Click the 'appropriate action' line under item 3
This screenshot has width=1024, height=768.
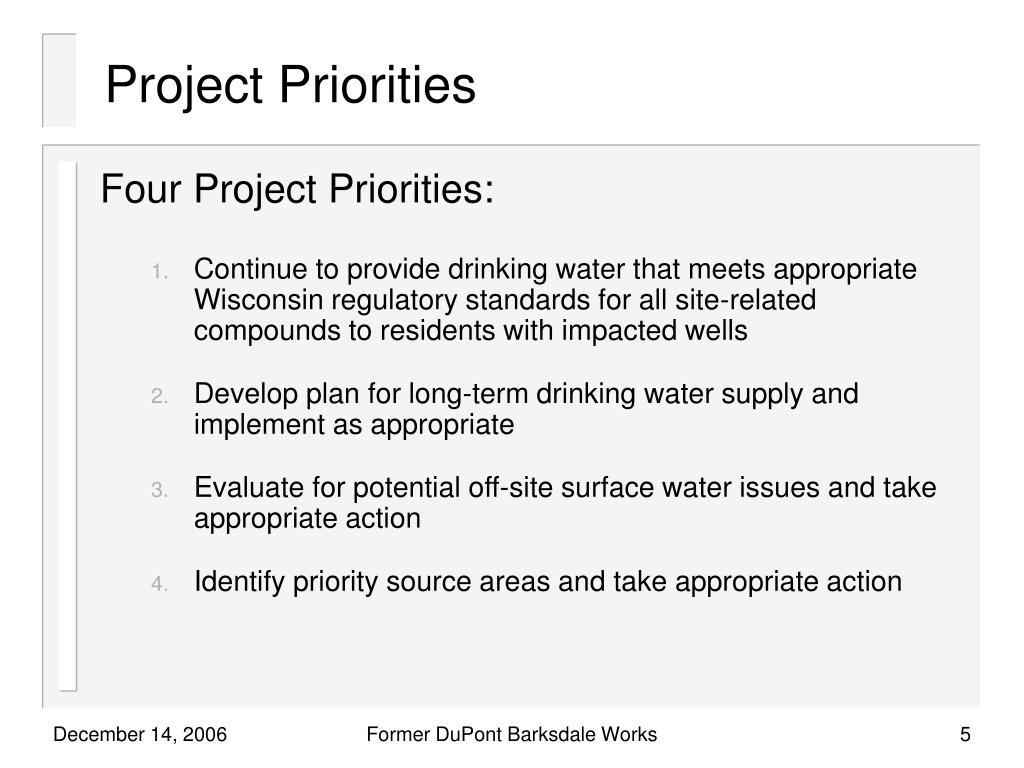[x=307, y=519]
